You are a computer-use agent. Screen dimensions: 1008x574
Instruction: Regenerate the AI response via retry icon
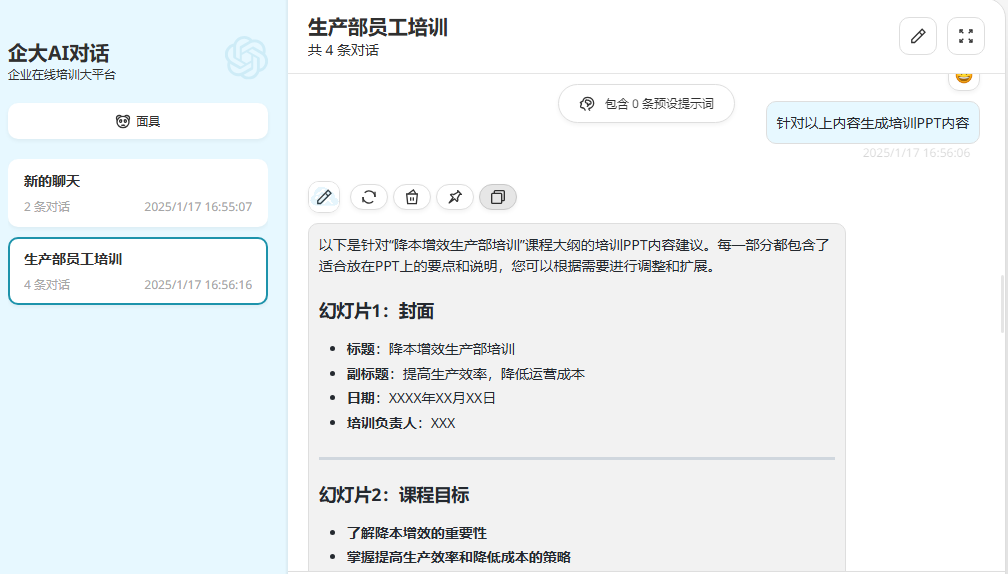369,197
